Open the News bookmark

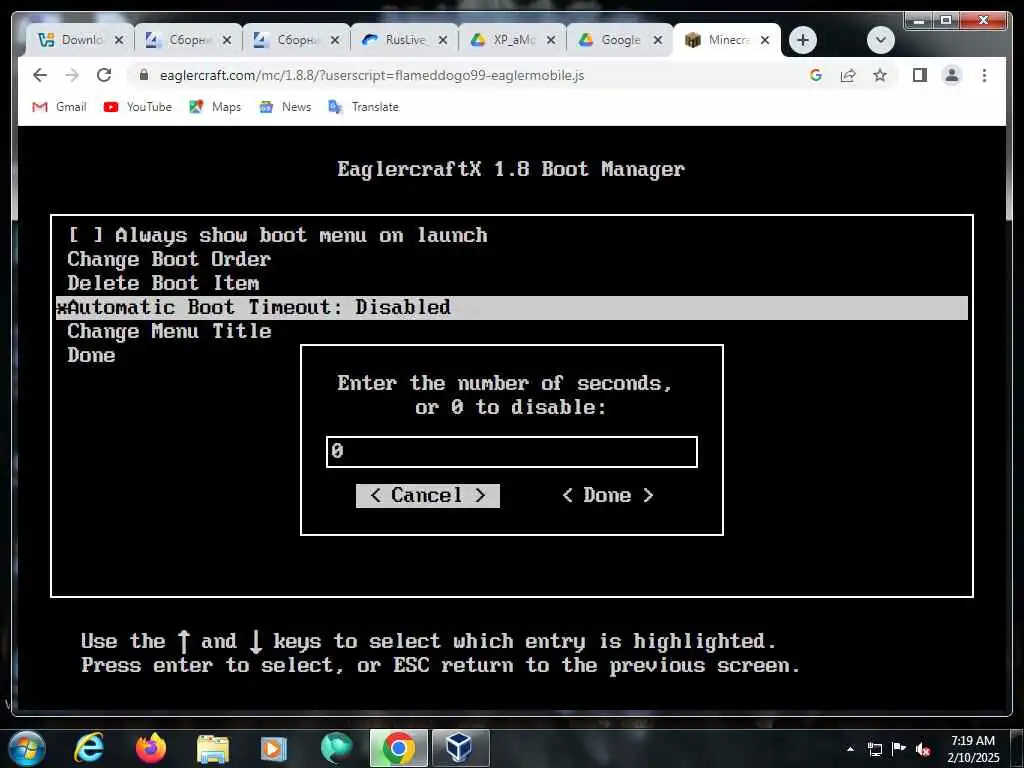[285, 107]
